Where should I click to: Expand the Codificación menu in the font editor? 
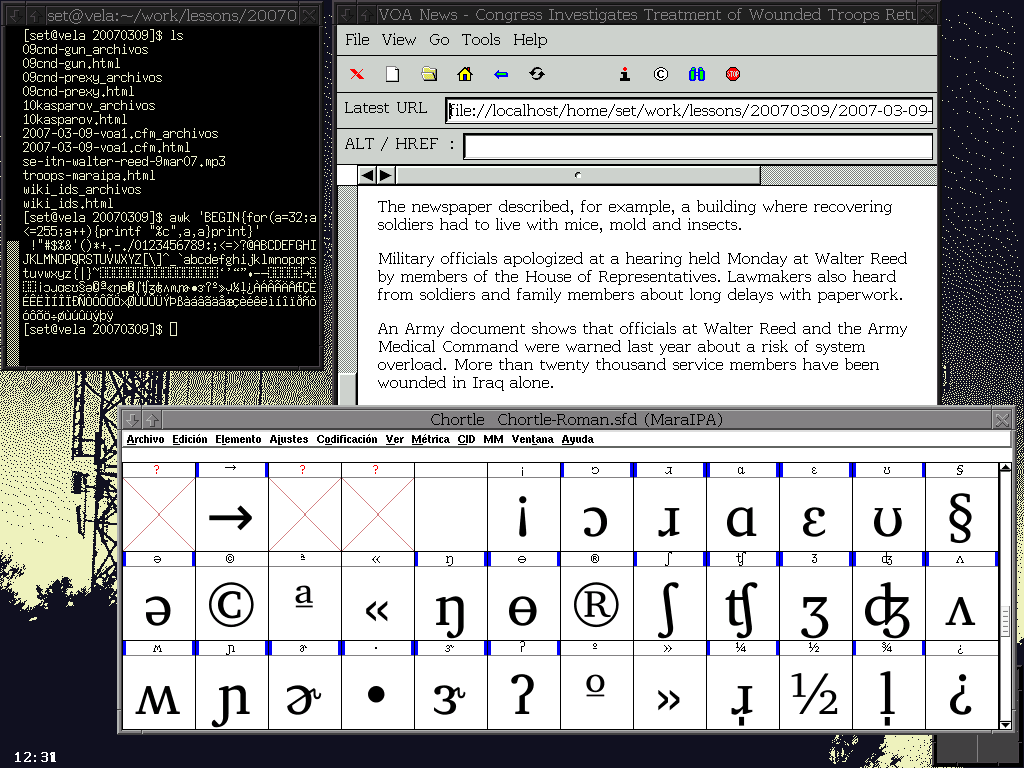pos(347,439)
